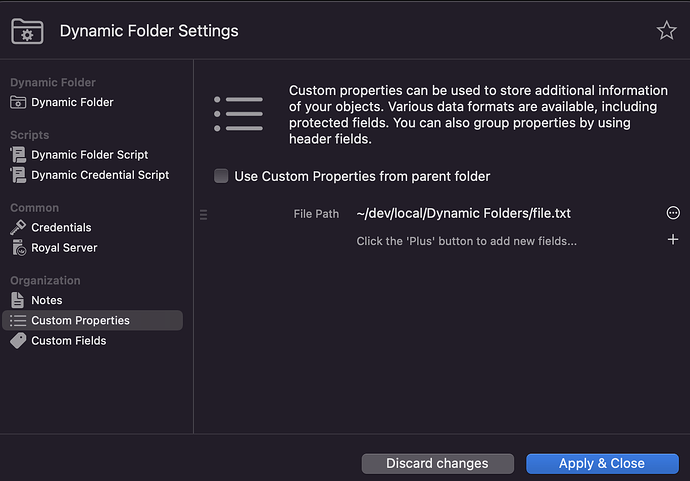Click the Dynamic Credential Script icon

[18, 175]
